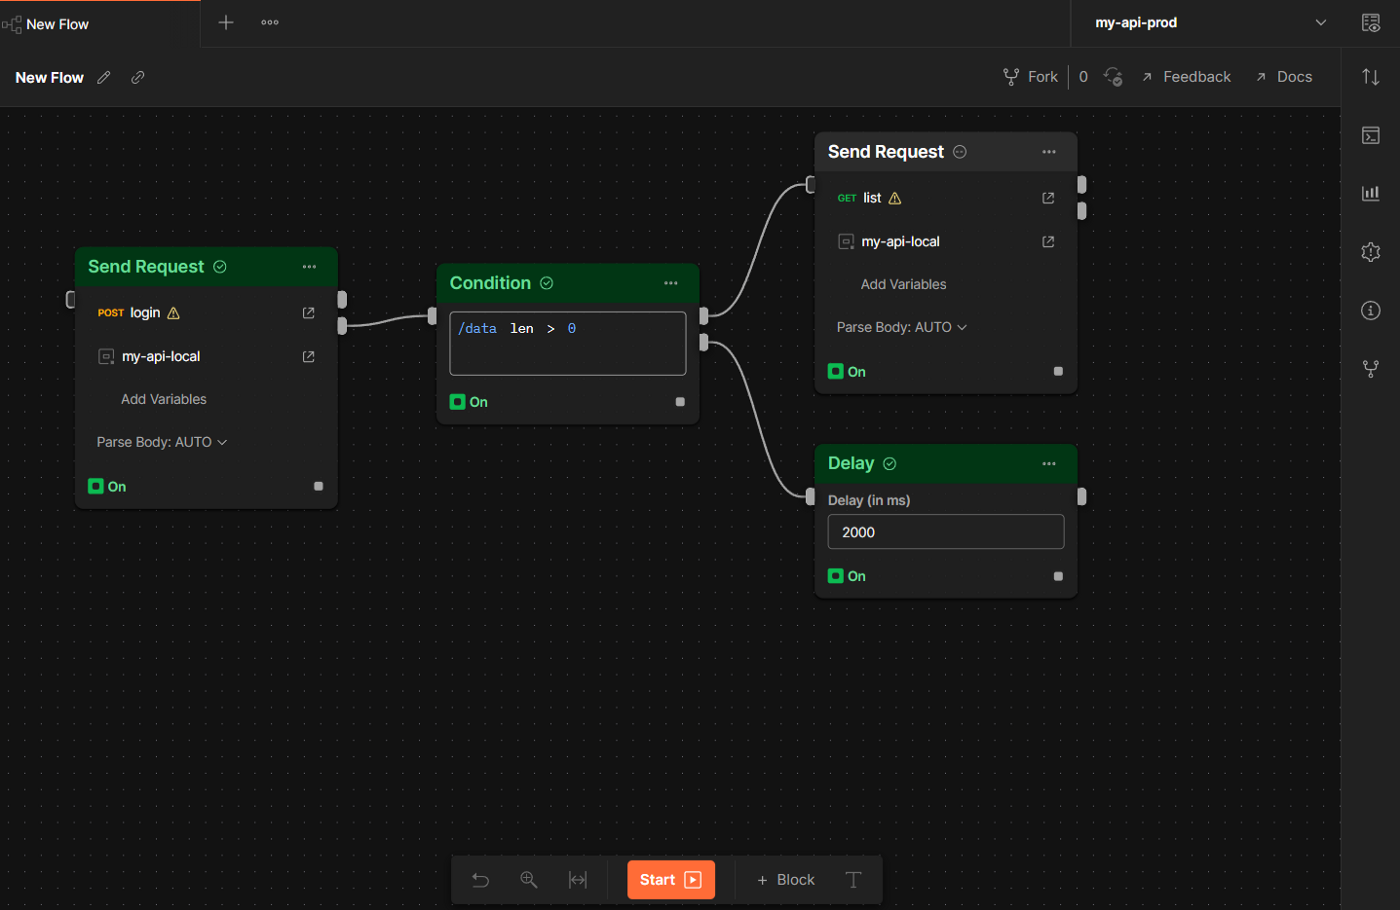Expand Parse Body AUTO in login block
The width and height of the screenshot is (1400, 910).
[162, 442]
